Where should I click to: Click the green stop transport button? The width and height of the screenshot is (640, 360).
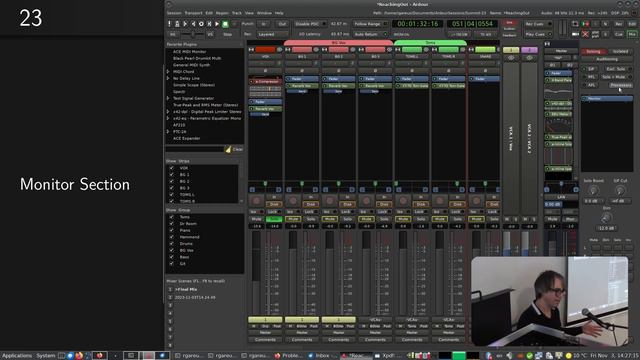point(225,24)
